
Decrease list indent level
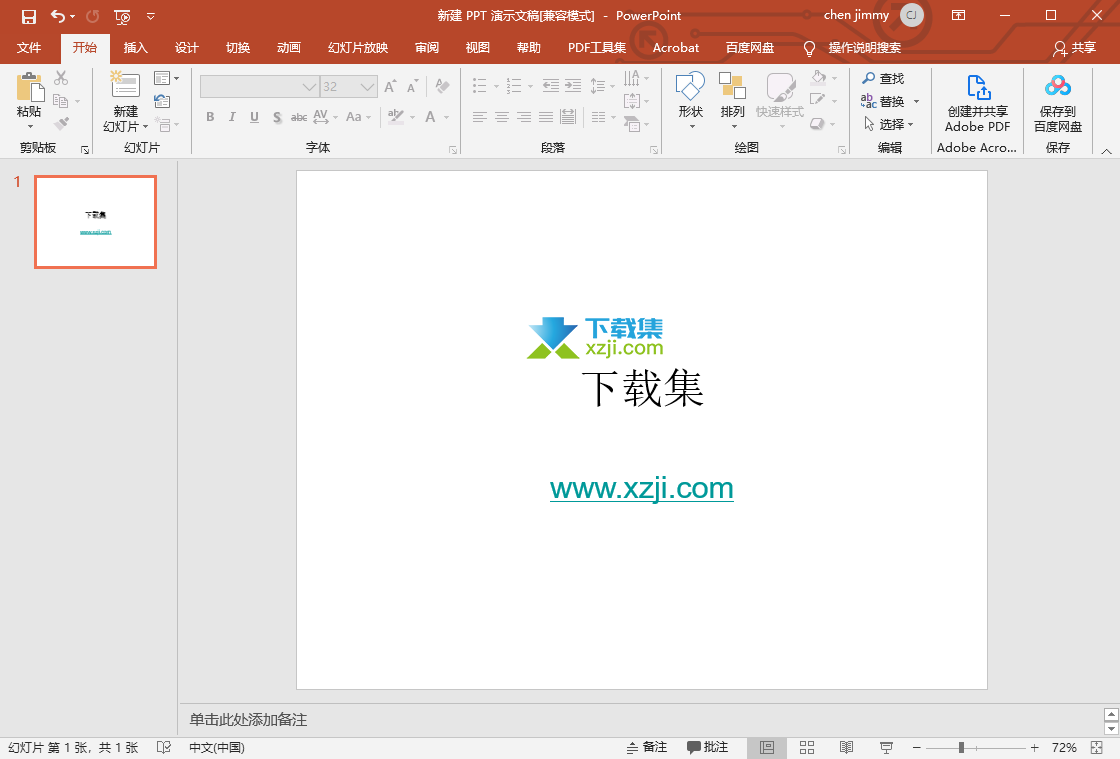[x=551, y=86]
